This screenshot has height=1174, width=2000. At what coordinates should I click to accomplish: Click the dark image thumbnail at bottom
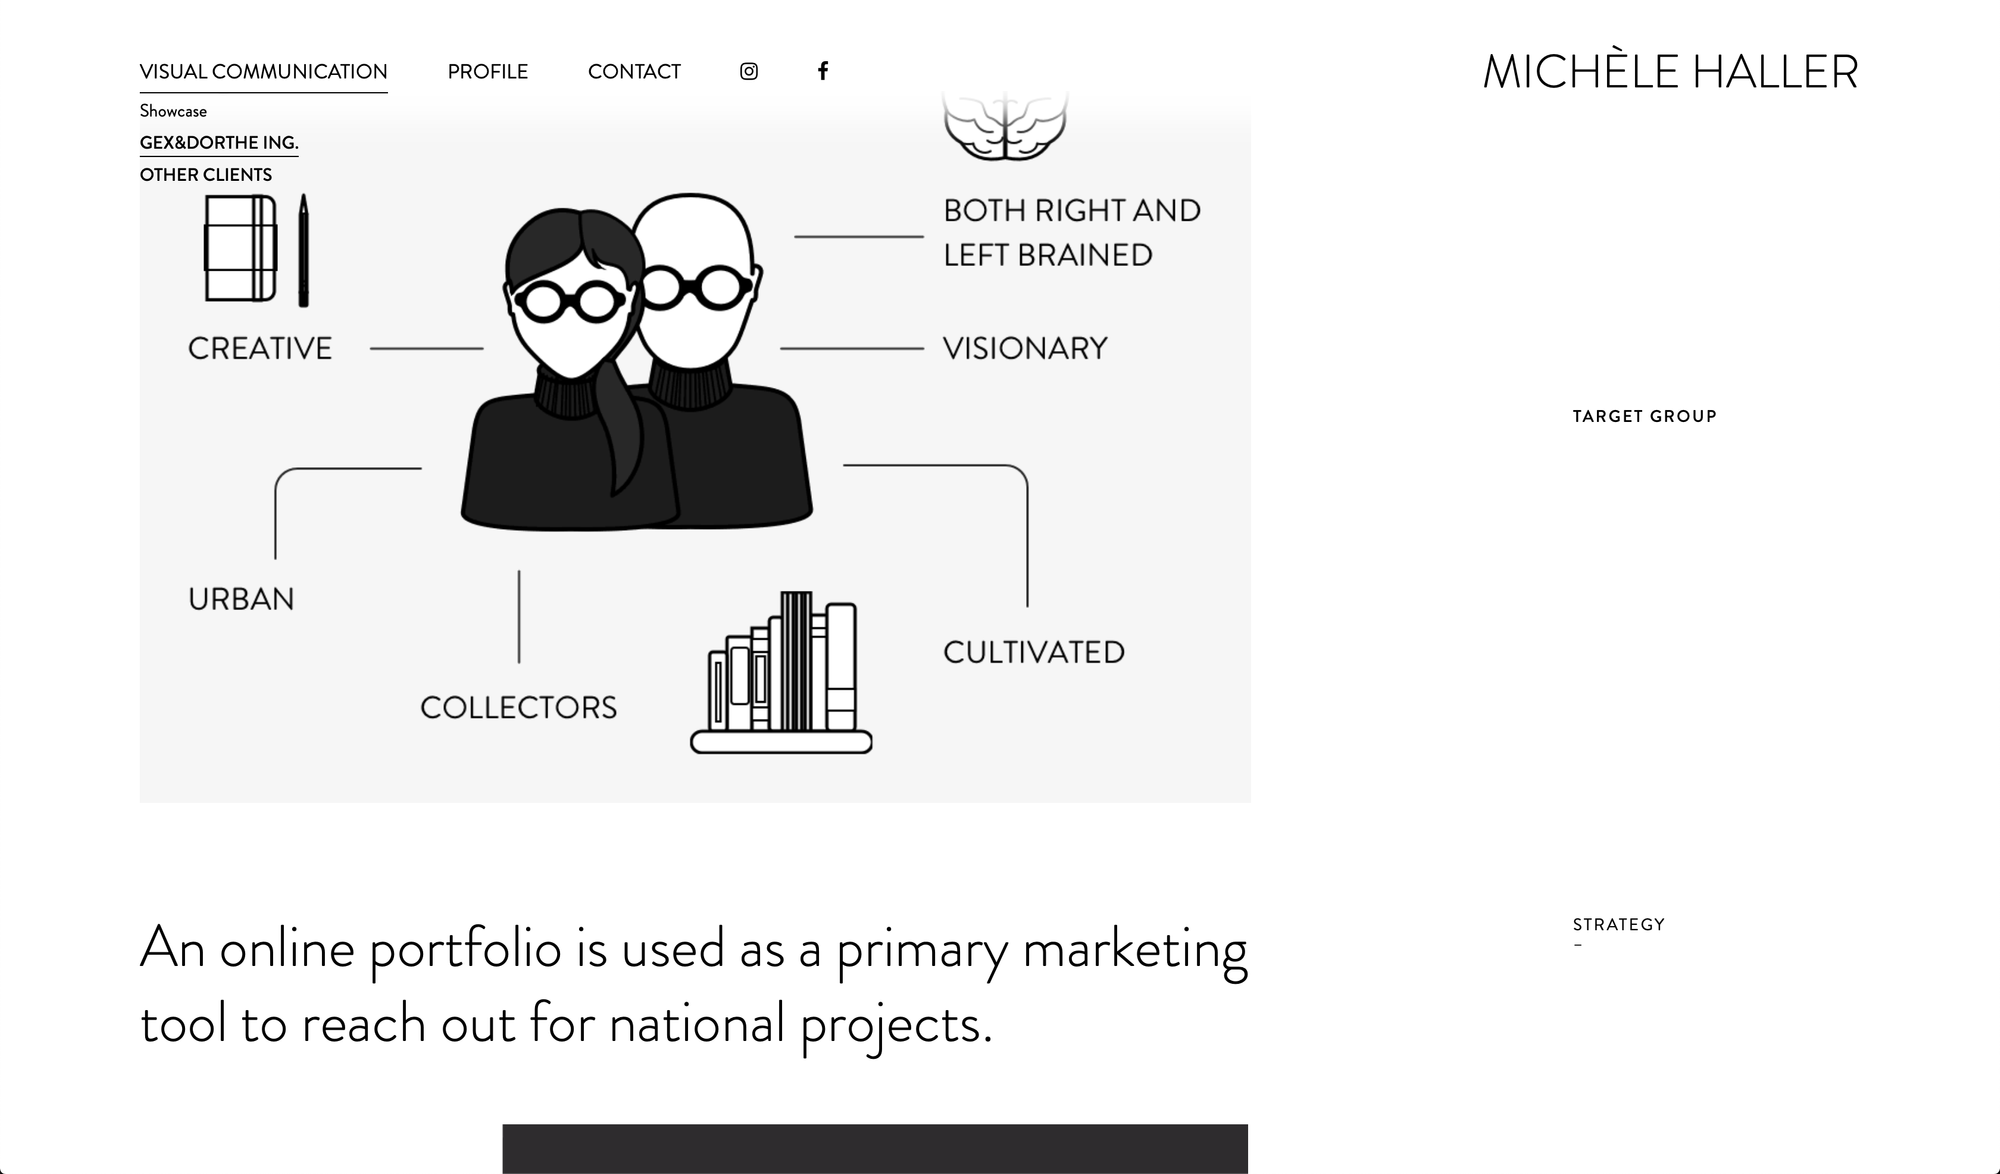pos(875,1148)
